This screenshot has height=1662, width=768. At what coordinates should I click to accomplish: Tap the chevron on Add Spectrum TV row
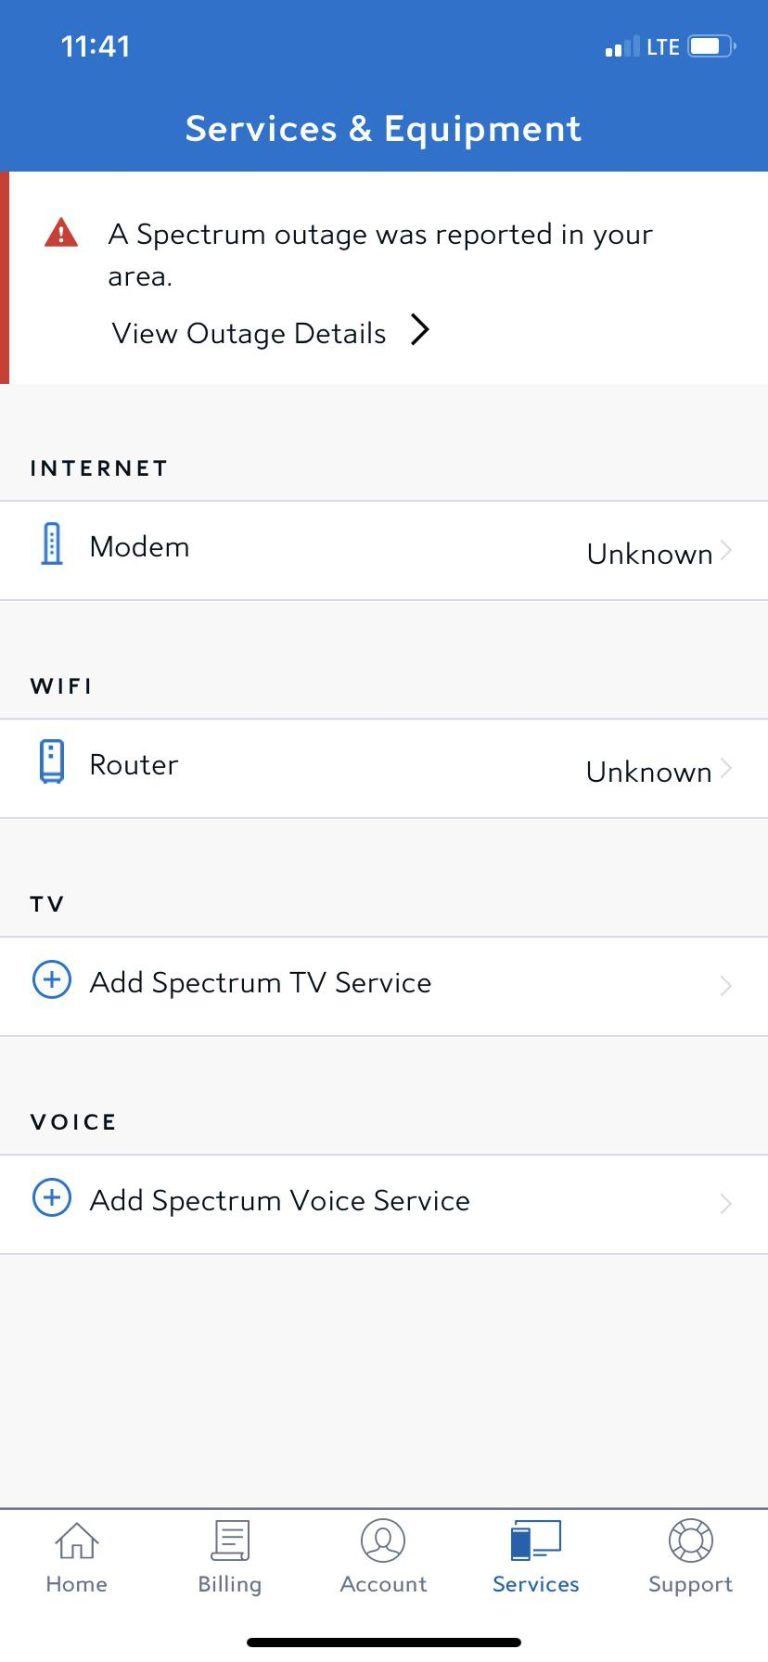click(726, 986)
